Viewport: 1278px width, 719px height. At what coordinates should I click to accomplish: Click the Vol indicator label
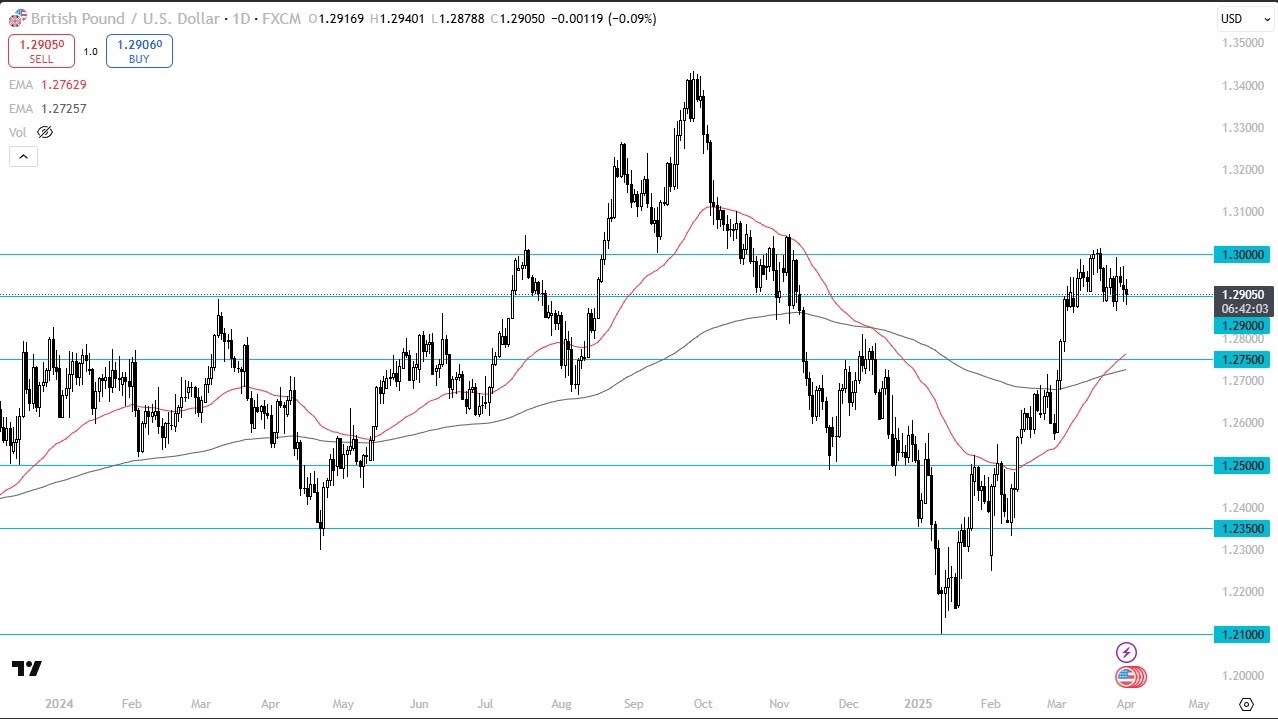17,132
